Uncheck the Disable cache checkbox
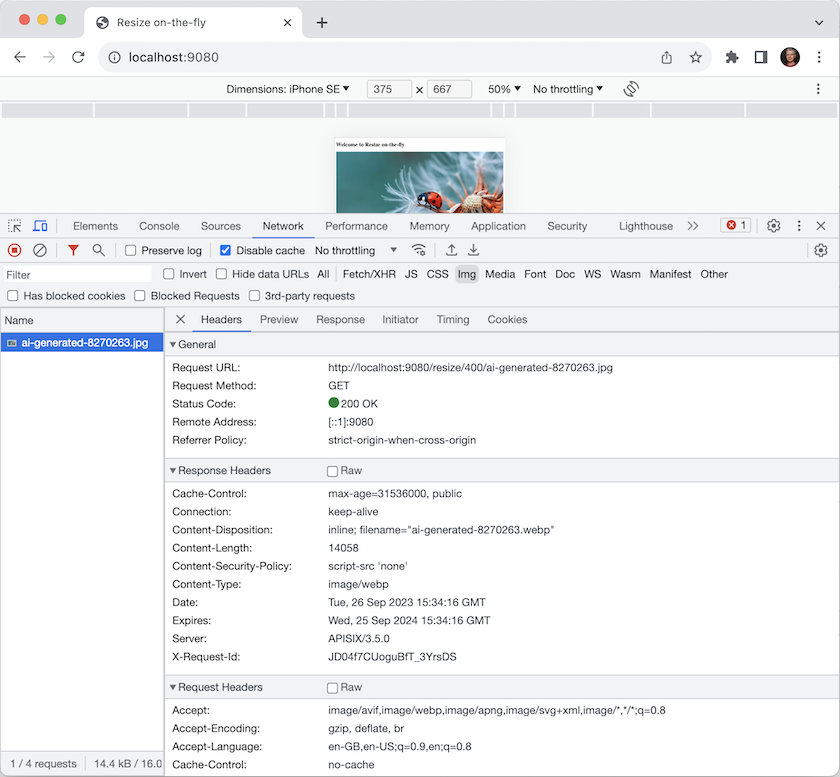Image resolution: width=840 pixels, height=777 pixels. [226, 250]
